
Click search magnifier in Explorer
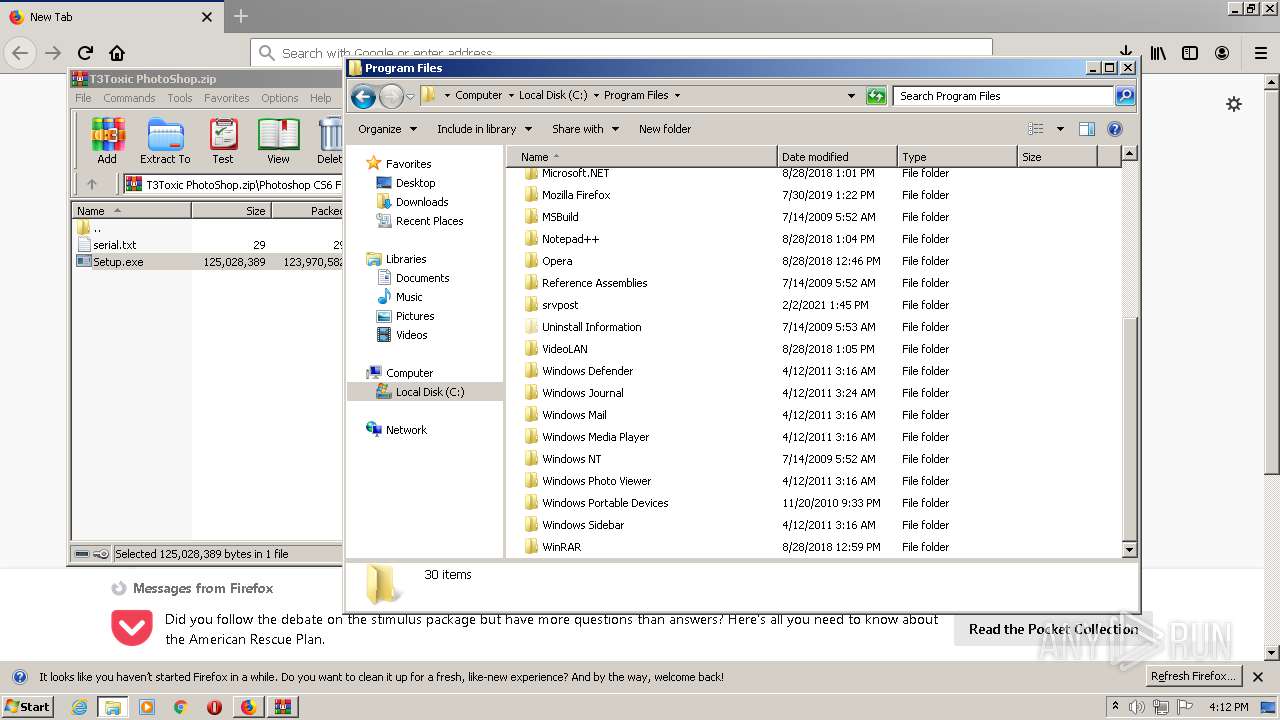point(1125,96)
